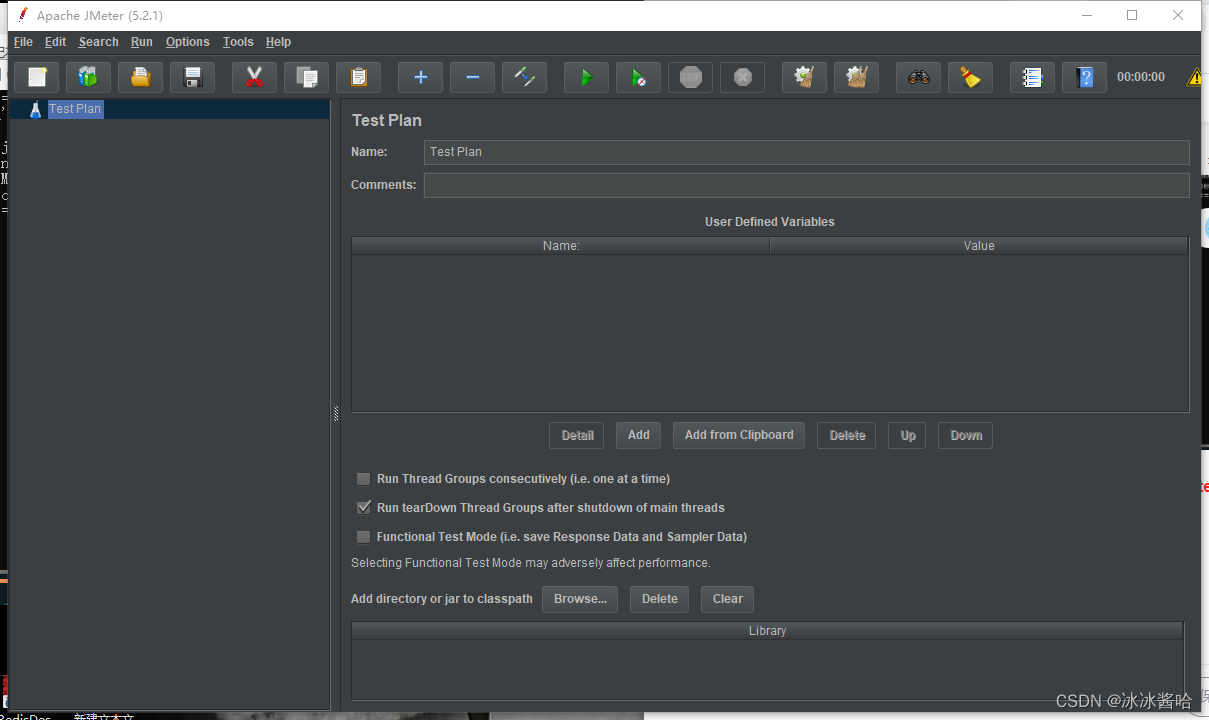Screen dimensions: 1209x720
Task: Click the Shutdown test icon
Action: (x=743, y=77)
